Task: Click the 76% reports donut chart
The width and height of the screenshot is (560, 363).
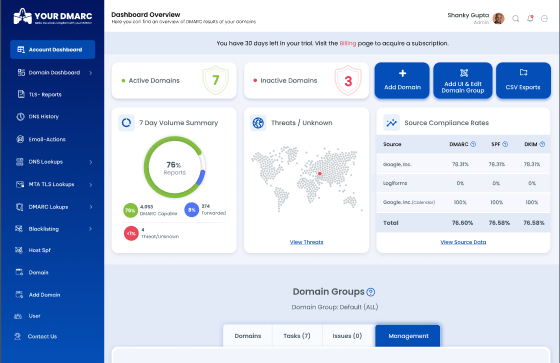Action: point(175,167)
